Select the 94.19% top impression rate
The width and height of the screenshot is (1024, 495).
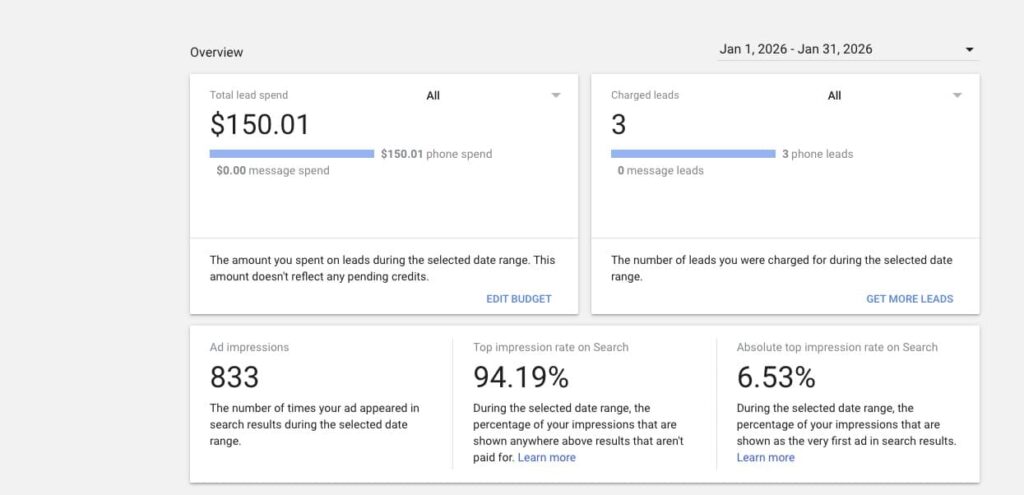pos(521,377)
